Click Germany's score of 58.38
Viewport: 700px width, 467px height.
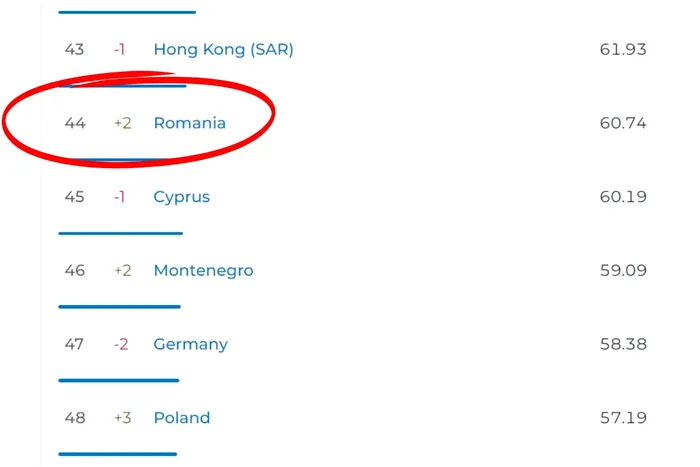click(623, 344)
